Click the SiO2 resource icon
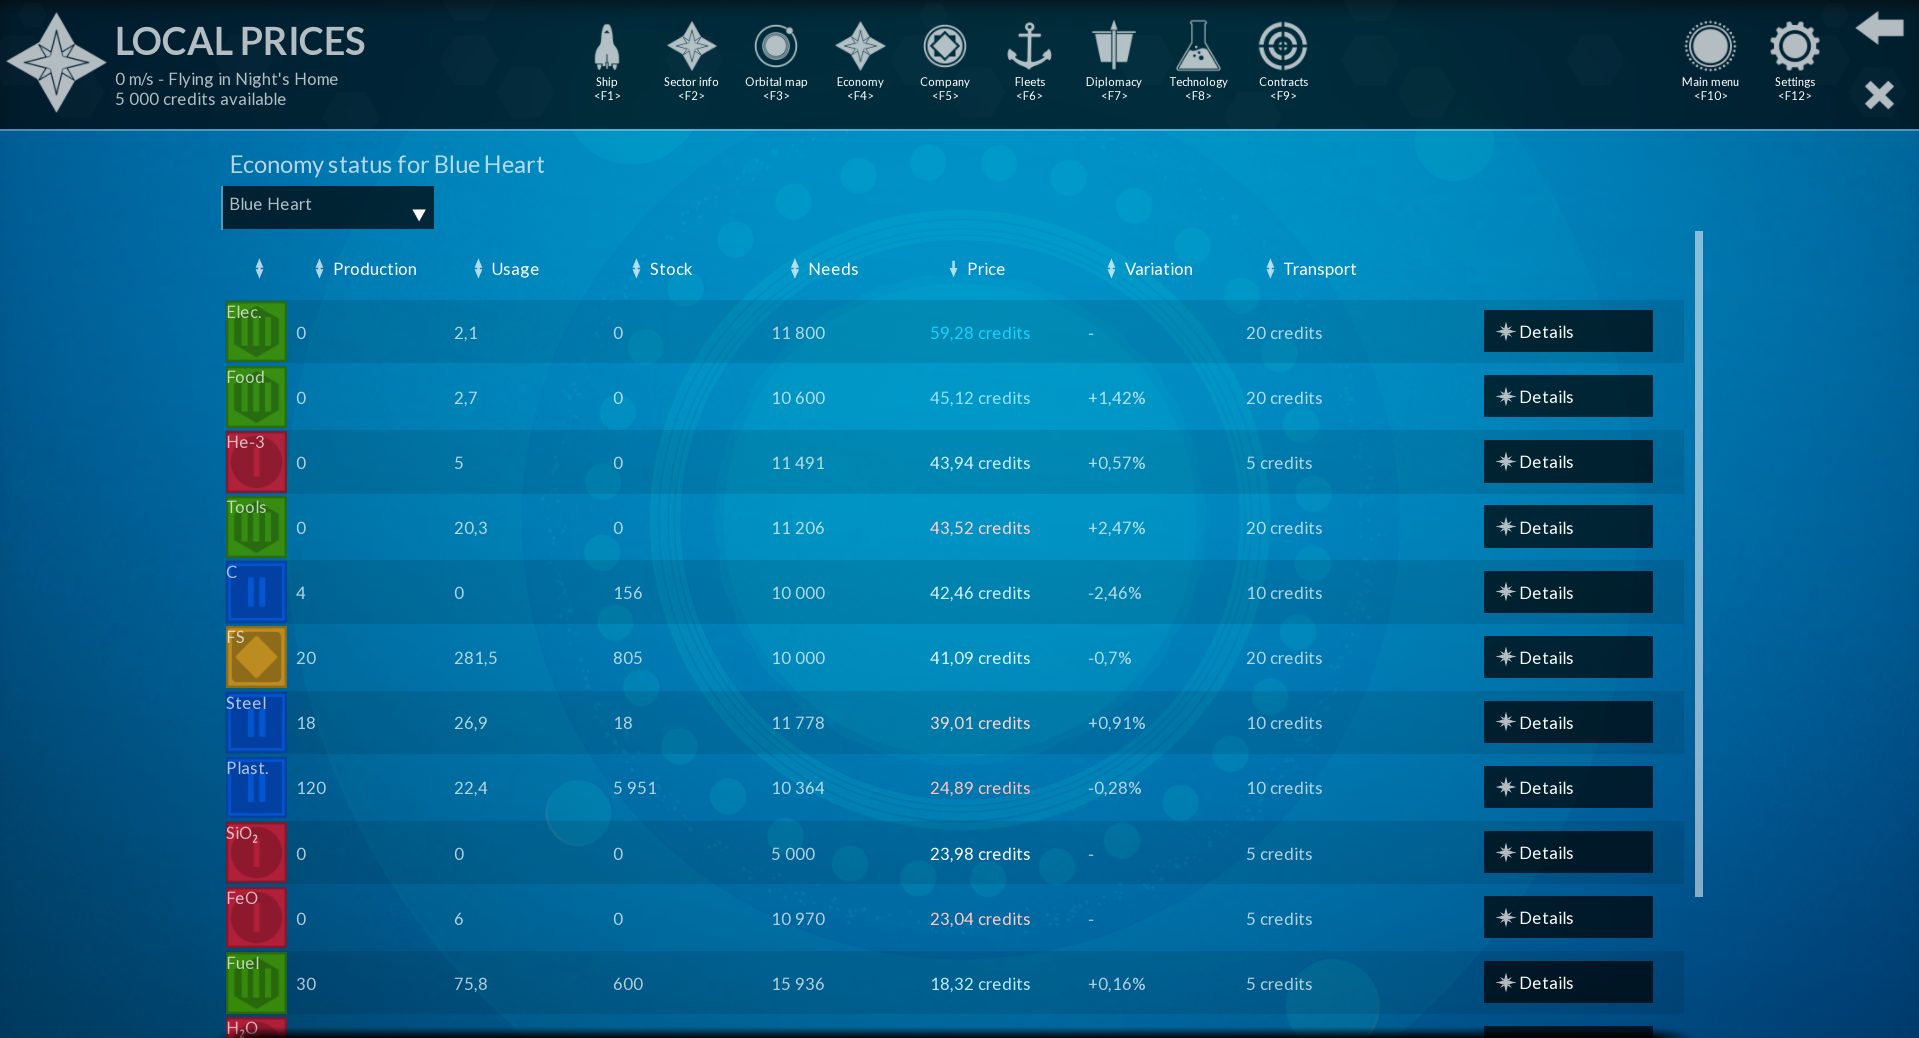Viewport: 1919px width, 1038px height. click(256, 852)
